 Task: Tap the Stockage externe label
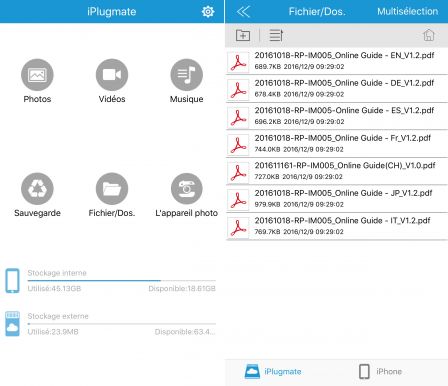pos(58,316)
